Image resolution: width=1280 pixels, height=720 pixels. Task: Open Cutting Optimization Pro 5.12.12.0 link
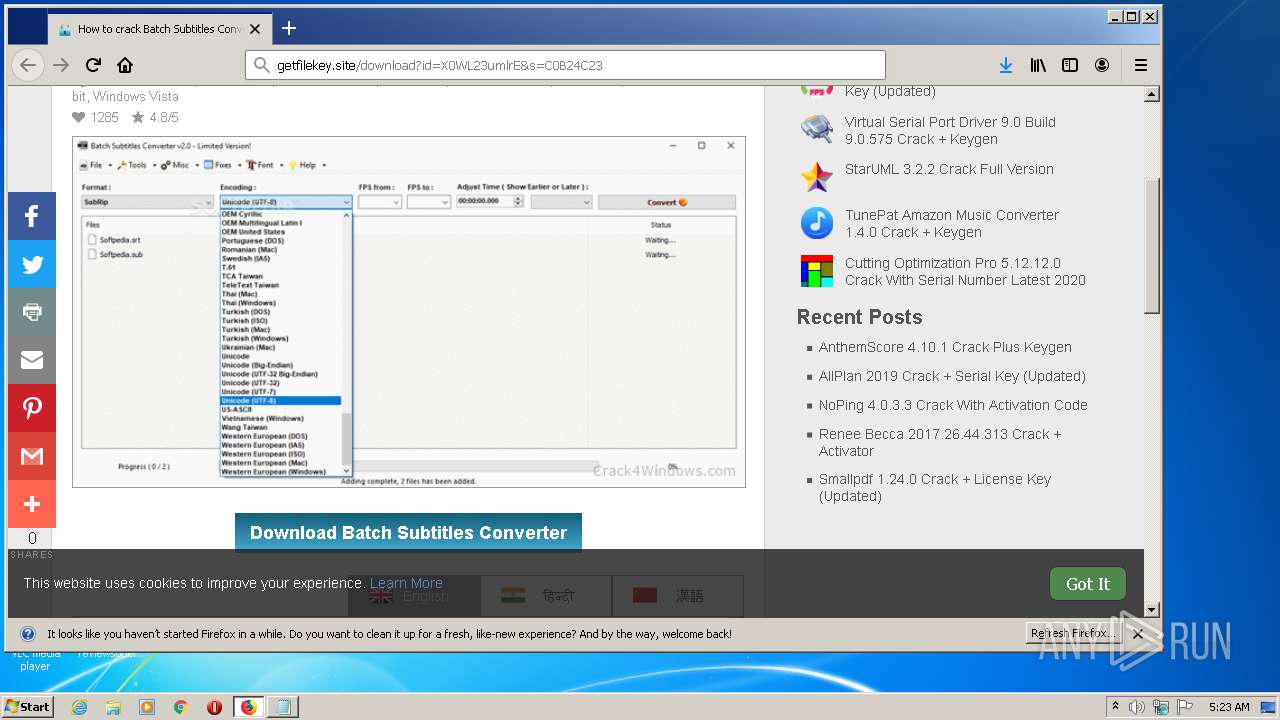click(965, 271)
